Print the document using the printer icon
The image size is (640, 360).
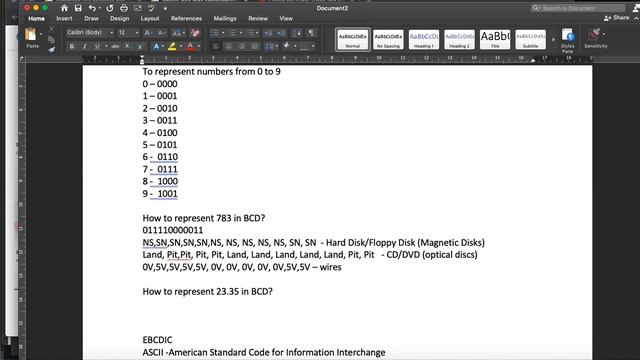point(124,8)
